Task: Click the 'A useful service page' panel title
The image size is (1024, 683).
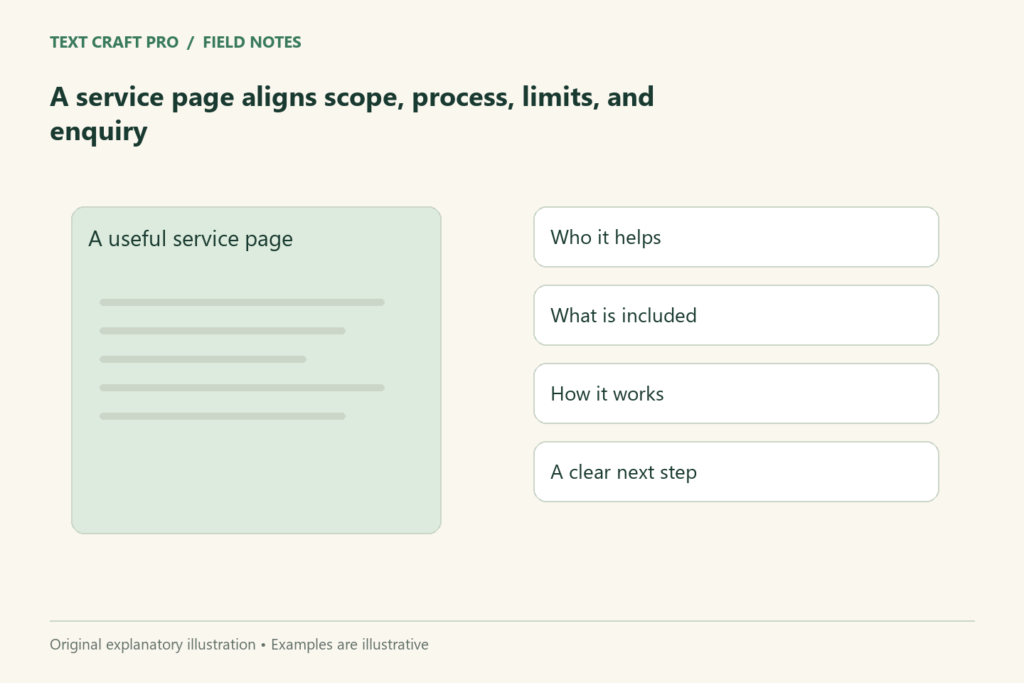Action: [190, 239]
